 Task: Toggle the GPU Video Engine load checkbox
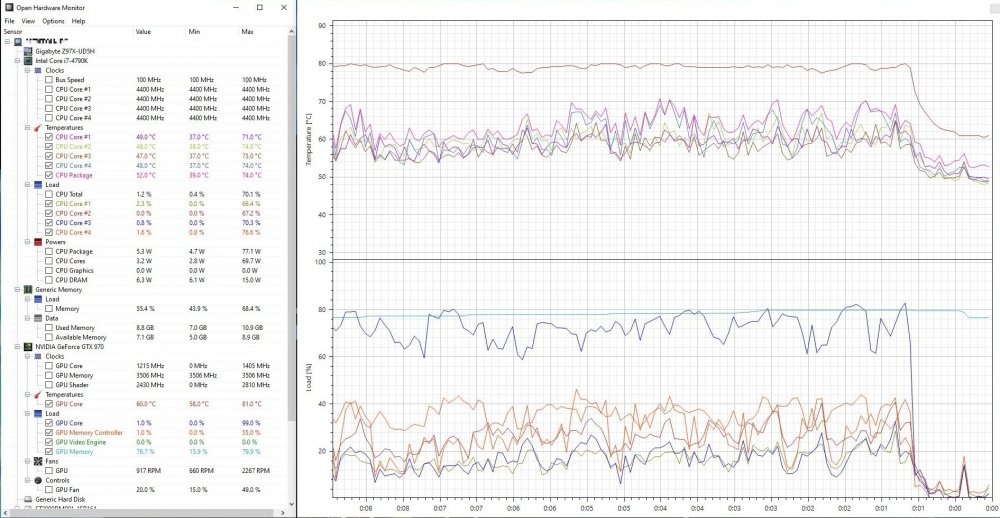(x=48, y=441)
